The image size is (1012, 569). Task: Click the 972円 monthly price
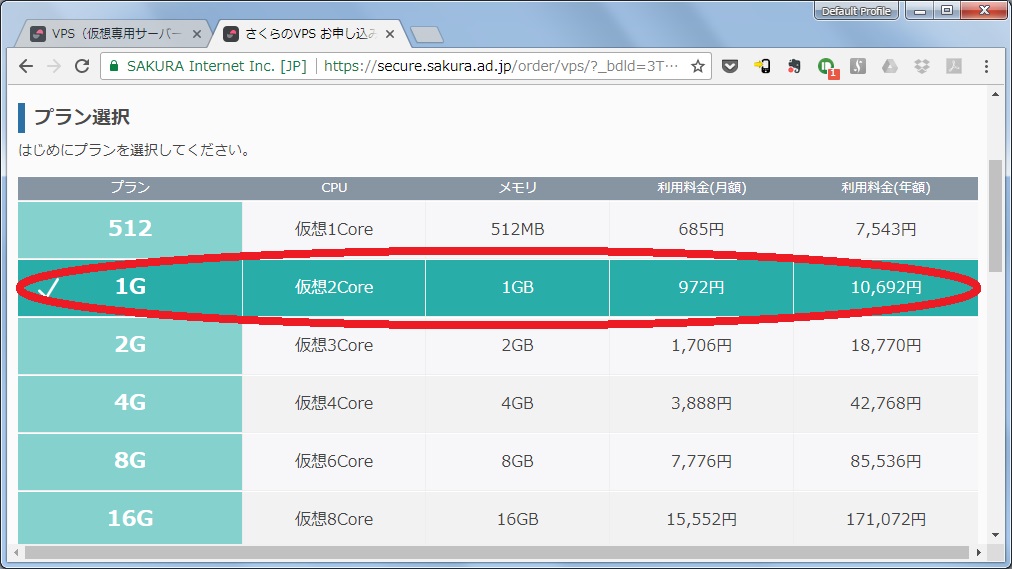pos(701,287)
